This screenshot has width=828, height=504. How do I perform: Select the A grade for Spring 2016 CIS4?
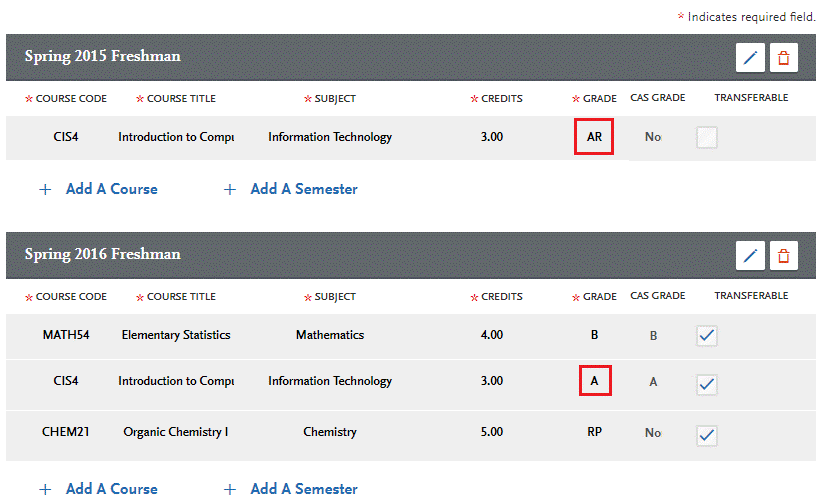point(594,381)
